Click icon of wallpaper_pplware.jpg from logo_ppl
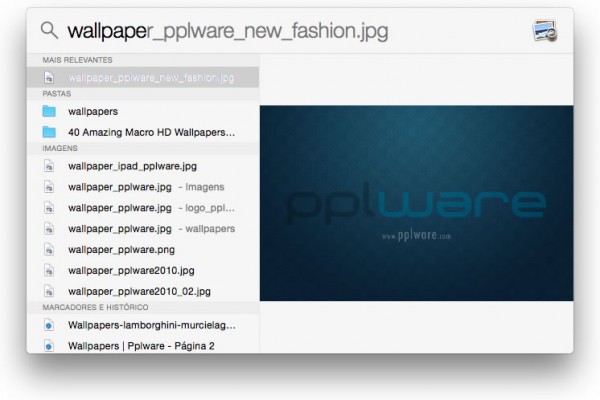 tap(49, 208)
